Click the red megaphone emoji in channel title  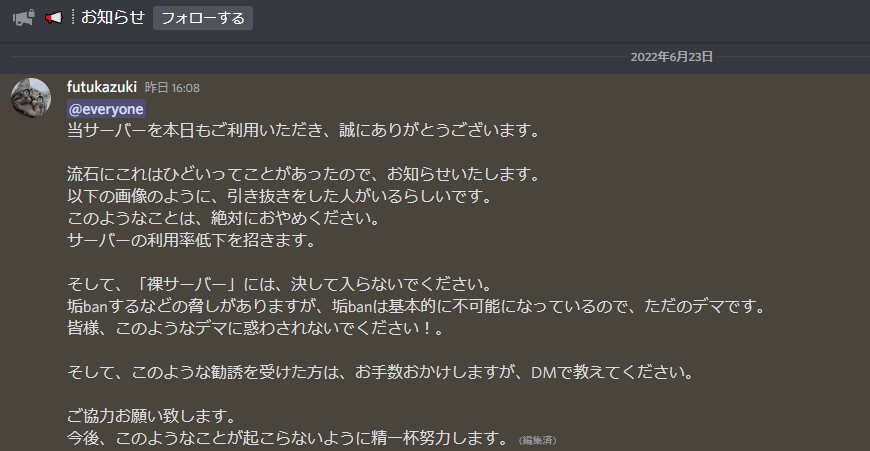(x=54, y=18)
